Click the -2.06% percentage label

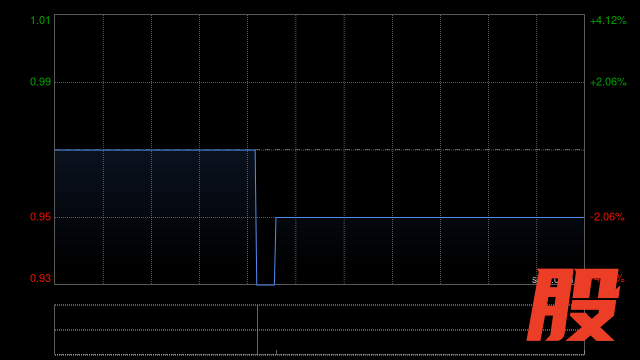(x=607, y=217)
